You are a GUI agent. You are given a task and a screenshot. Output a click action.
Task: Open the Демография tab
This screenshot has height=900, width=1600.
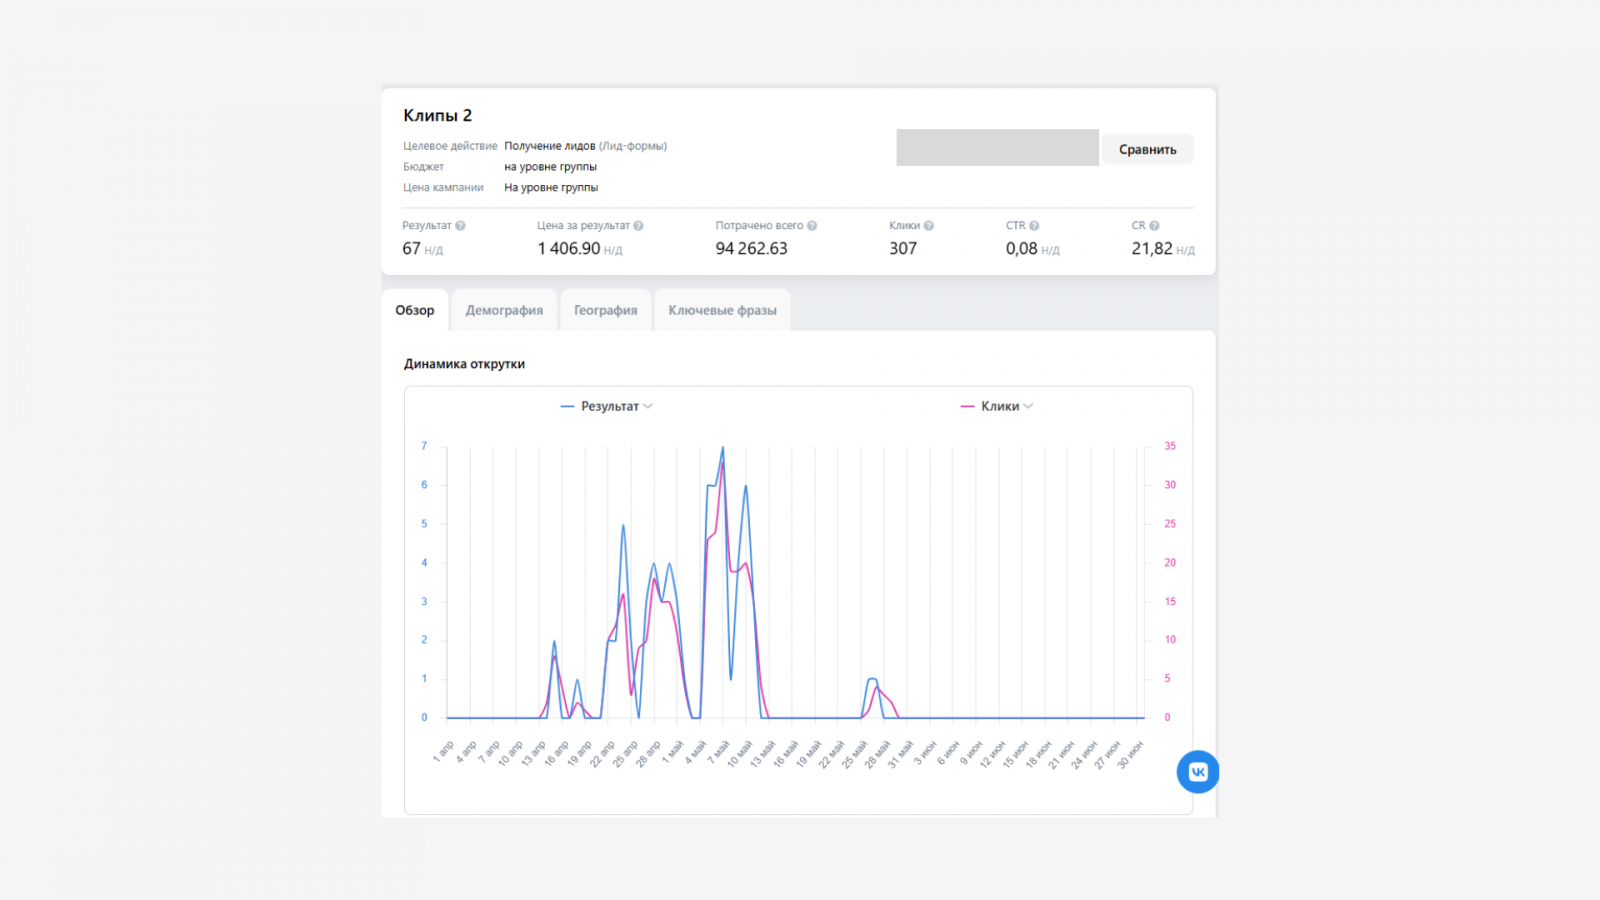(504, 310)
